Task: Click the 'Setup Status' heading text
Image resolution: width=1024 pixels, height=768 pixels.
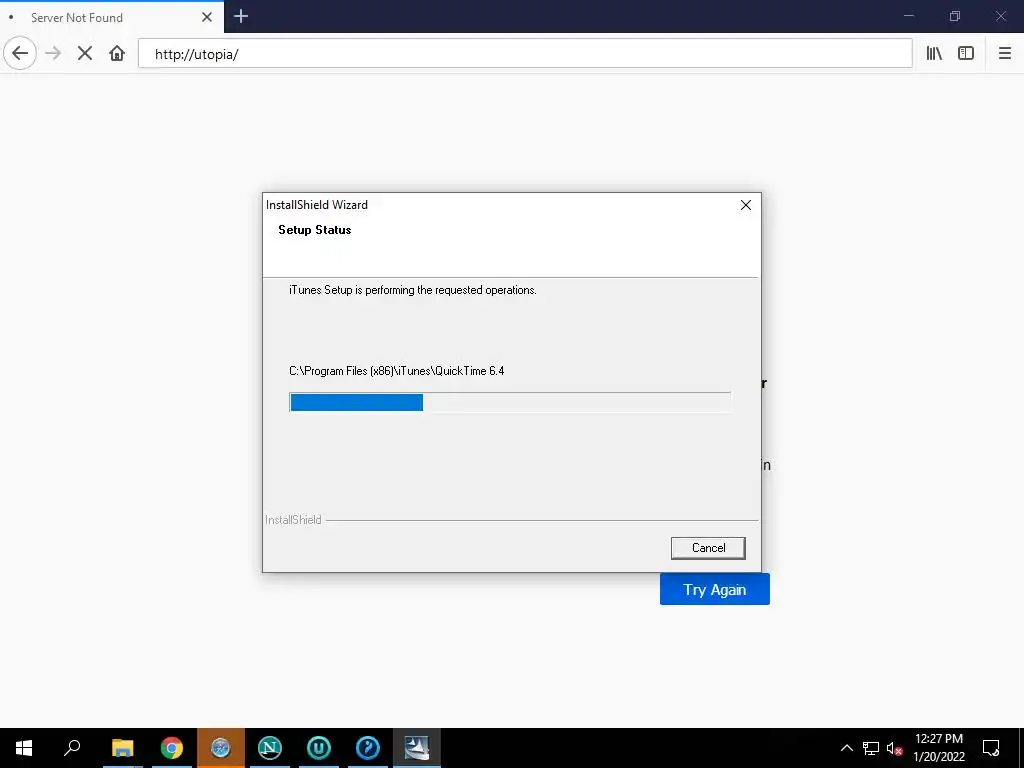Action: click(x=315, y=230)
